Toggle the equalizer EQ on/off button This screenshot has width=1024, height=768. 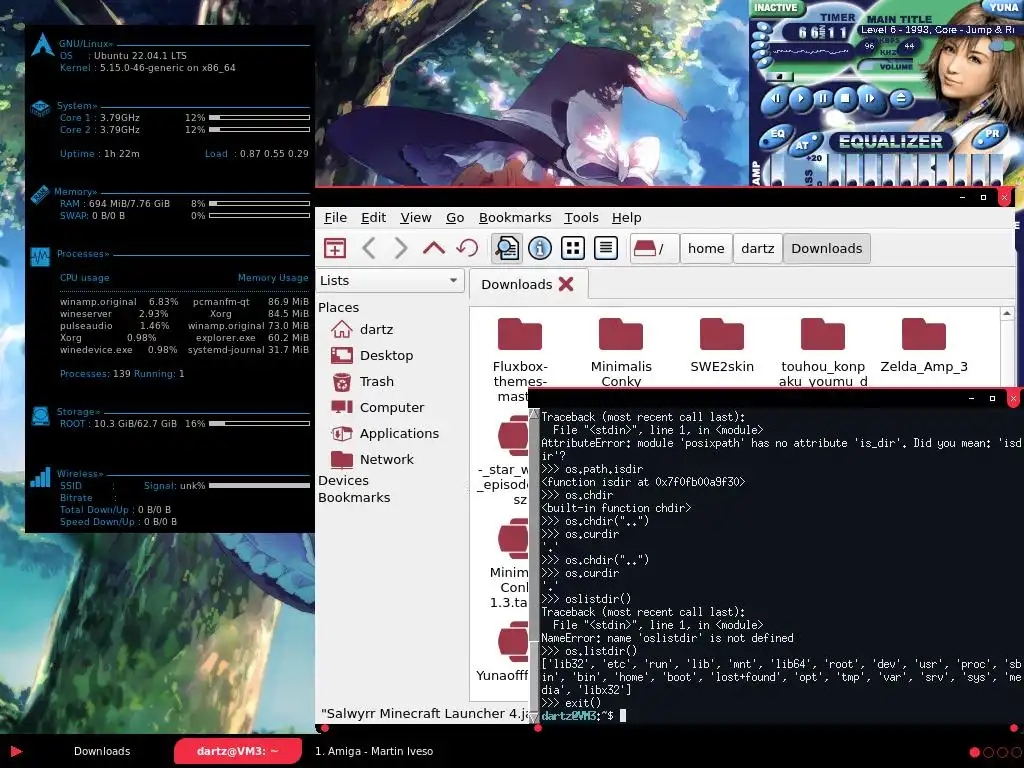click(x=776, y=135)
